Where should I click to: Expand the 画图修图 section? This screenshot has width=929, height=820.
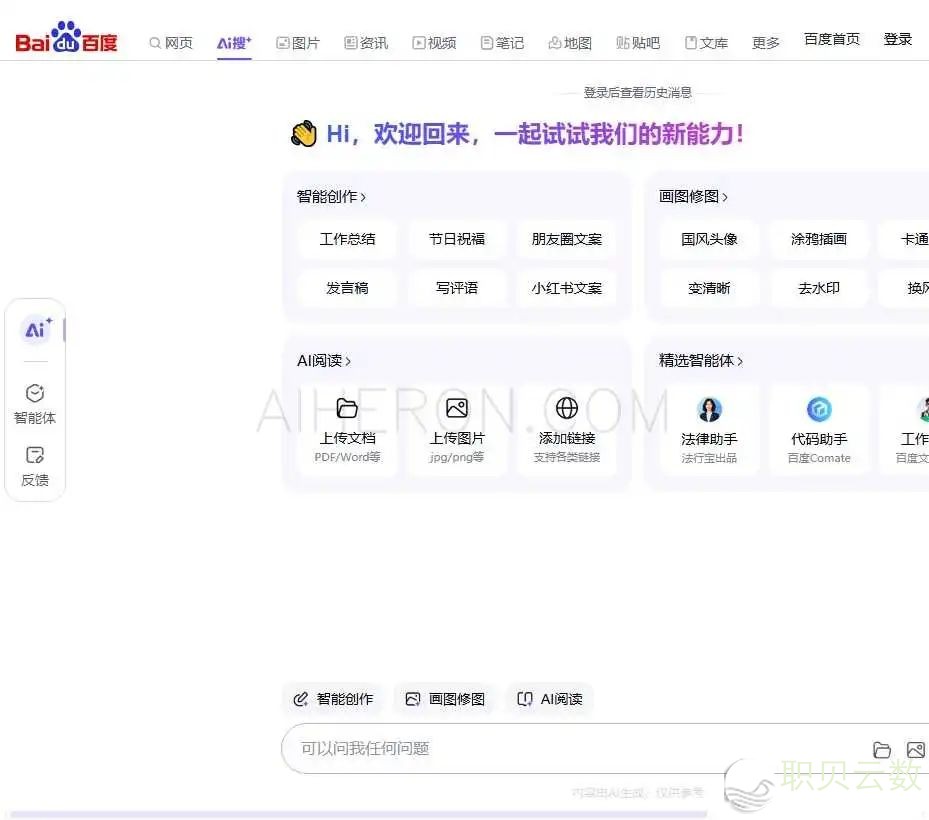tap(694, 197)
